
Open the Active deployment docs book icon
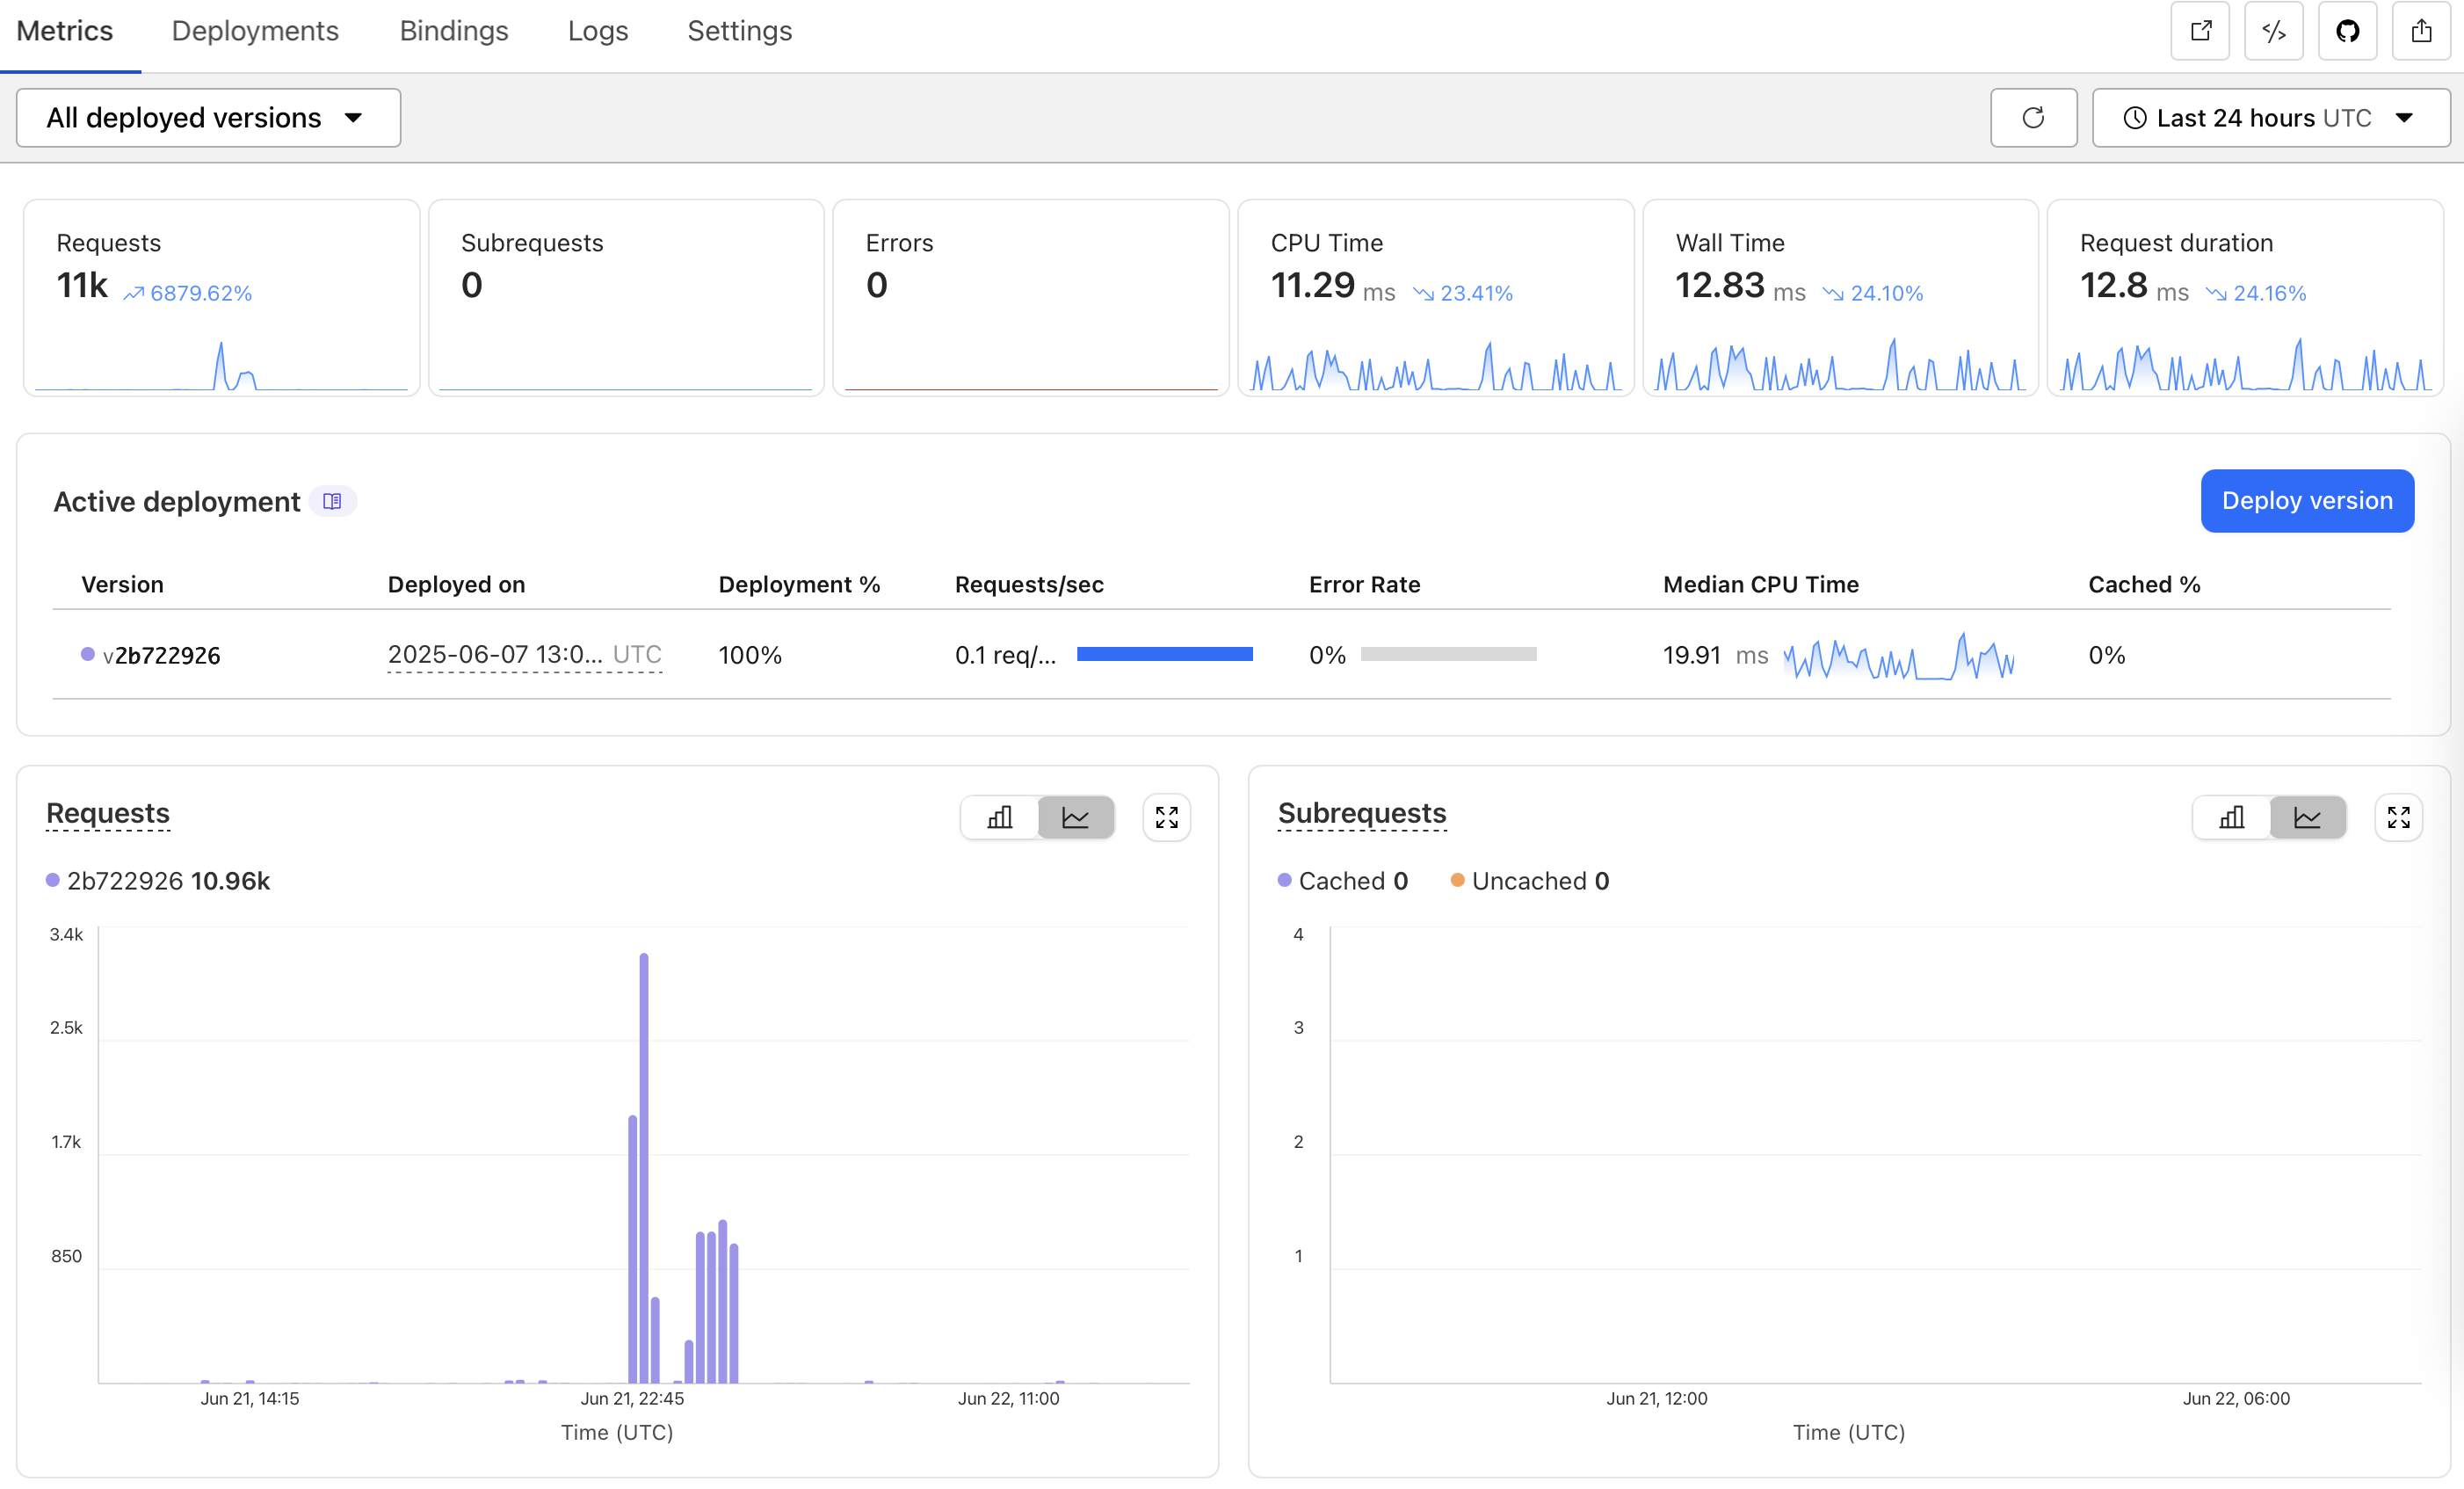click(x=332, y=501)
